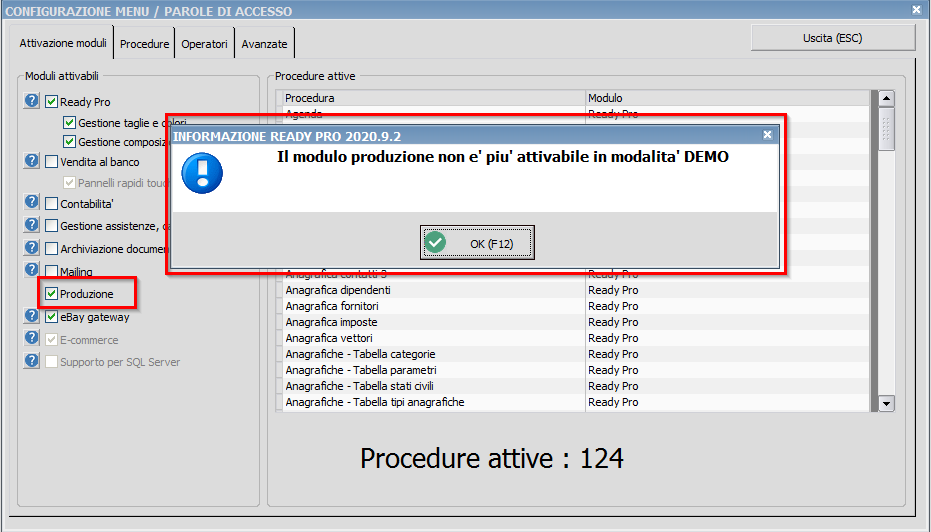Sort by the Modulo column header

[x=728, y=98]
